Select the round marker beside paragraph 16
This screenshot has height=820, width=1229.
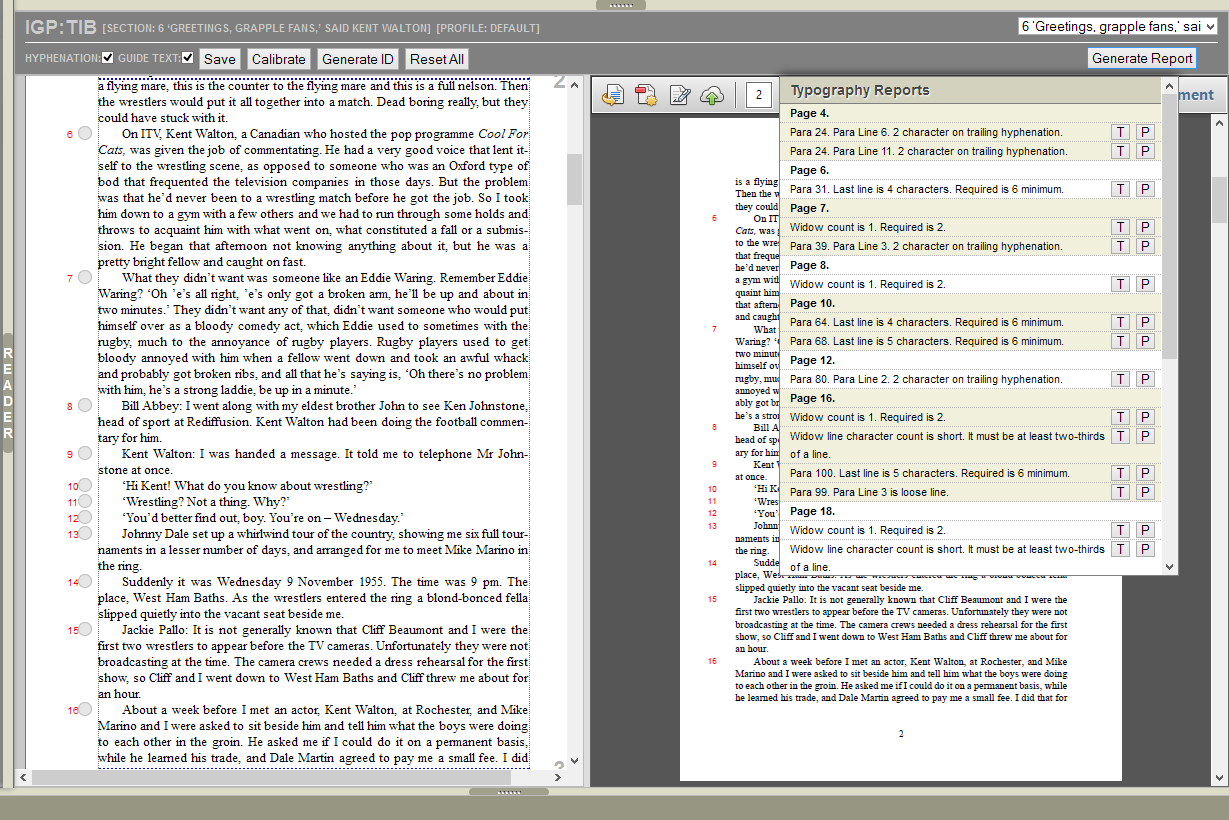point(85,710)
